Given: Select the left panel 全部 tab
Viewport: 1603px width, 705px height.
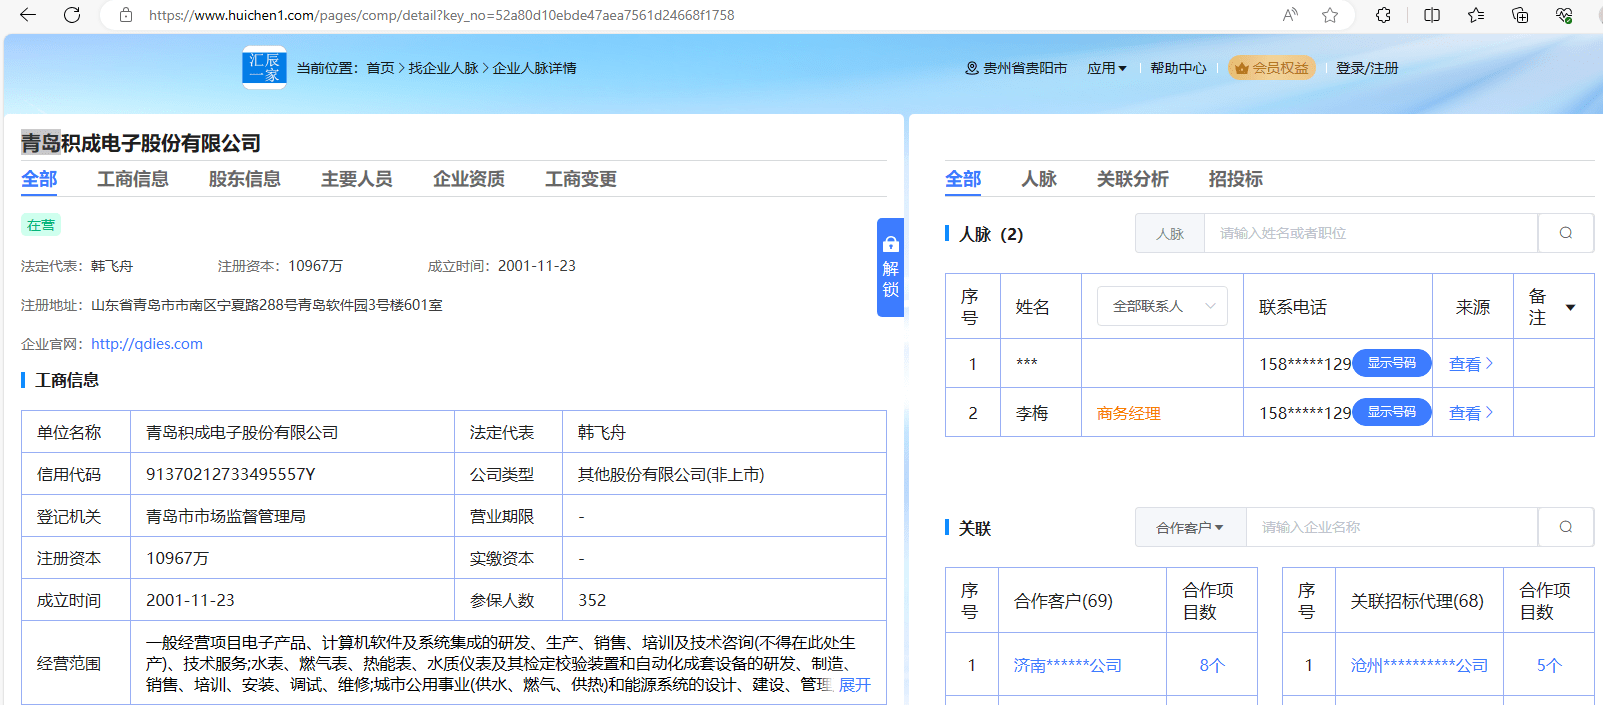Looking at the screenshot, I should [x=39, y=179].
